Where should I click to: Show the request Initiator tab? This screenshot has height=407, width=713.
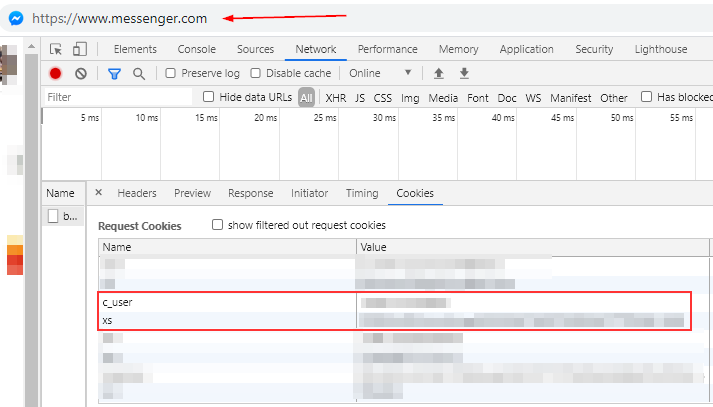coord(309,193)
